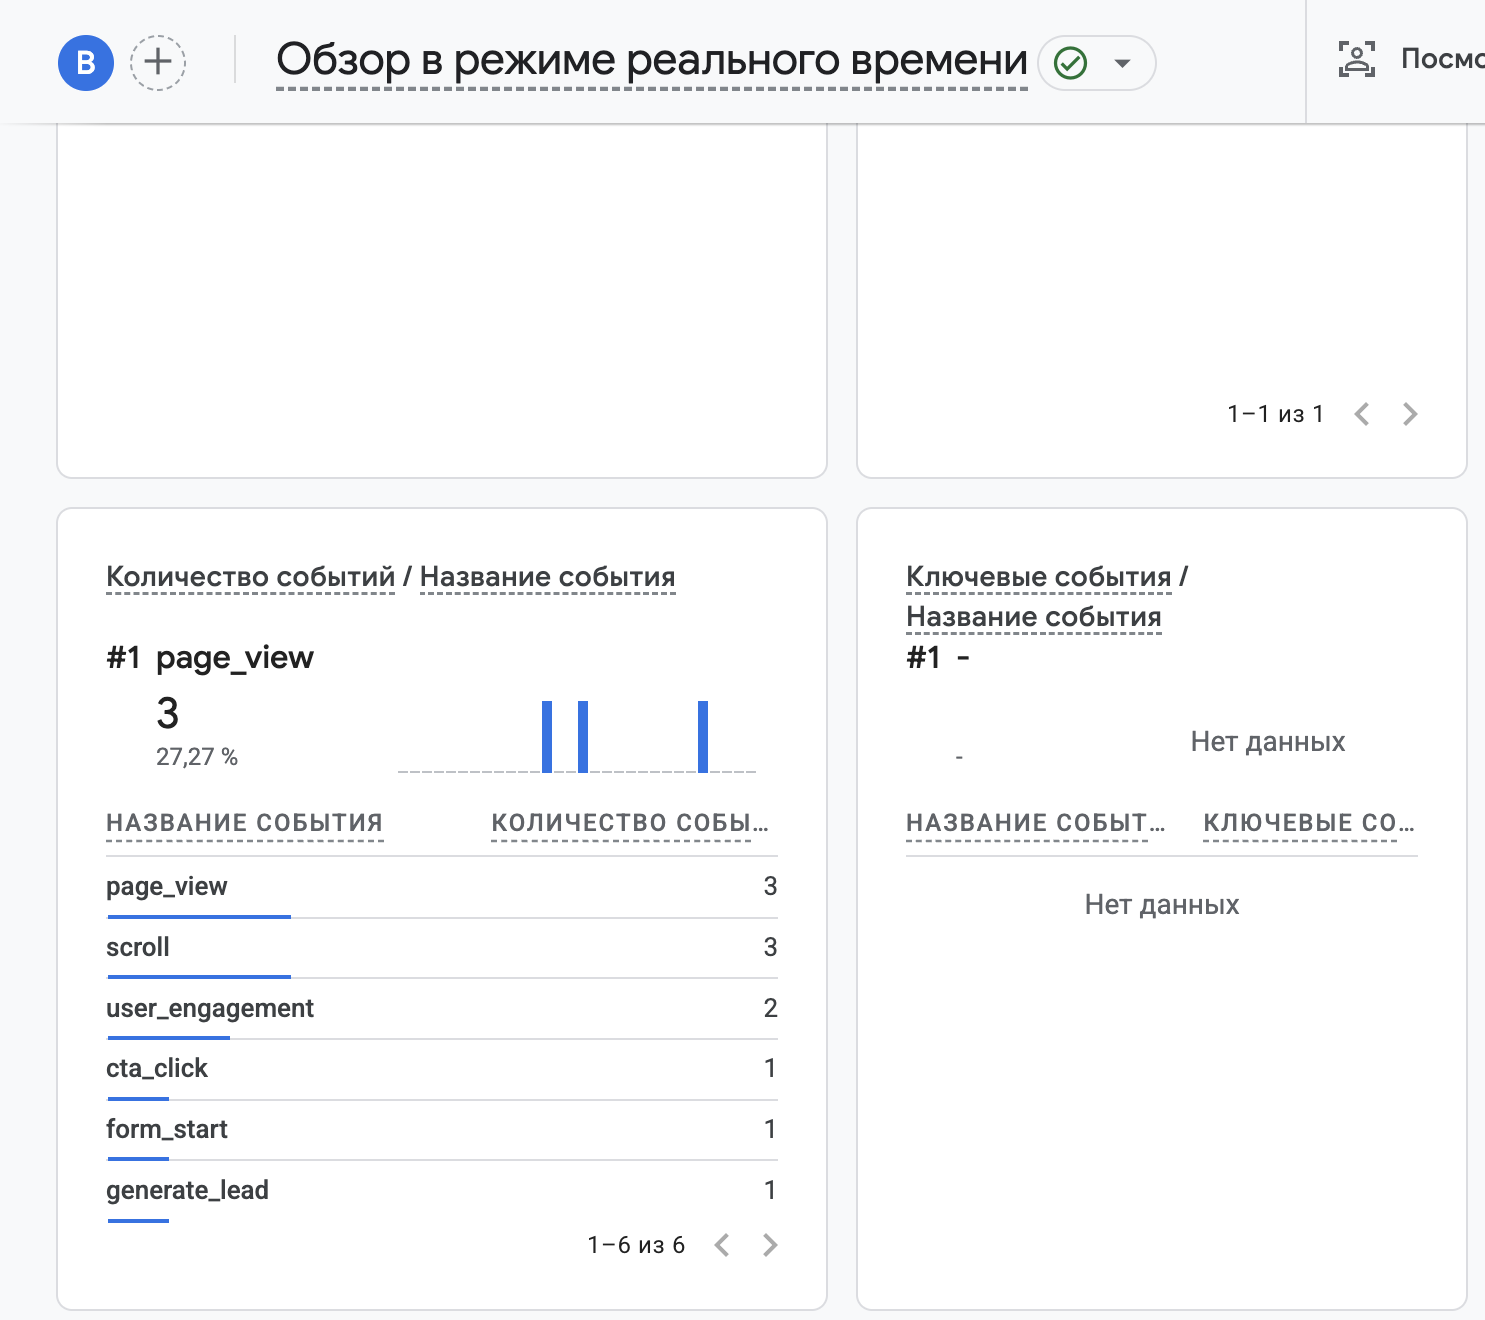Screen dimensions: 1485x1320
Task: Open the 'Название события' dimension in events card
Action: 548,577
